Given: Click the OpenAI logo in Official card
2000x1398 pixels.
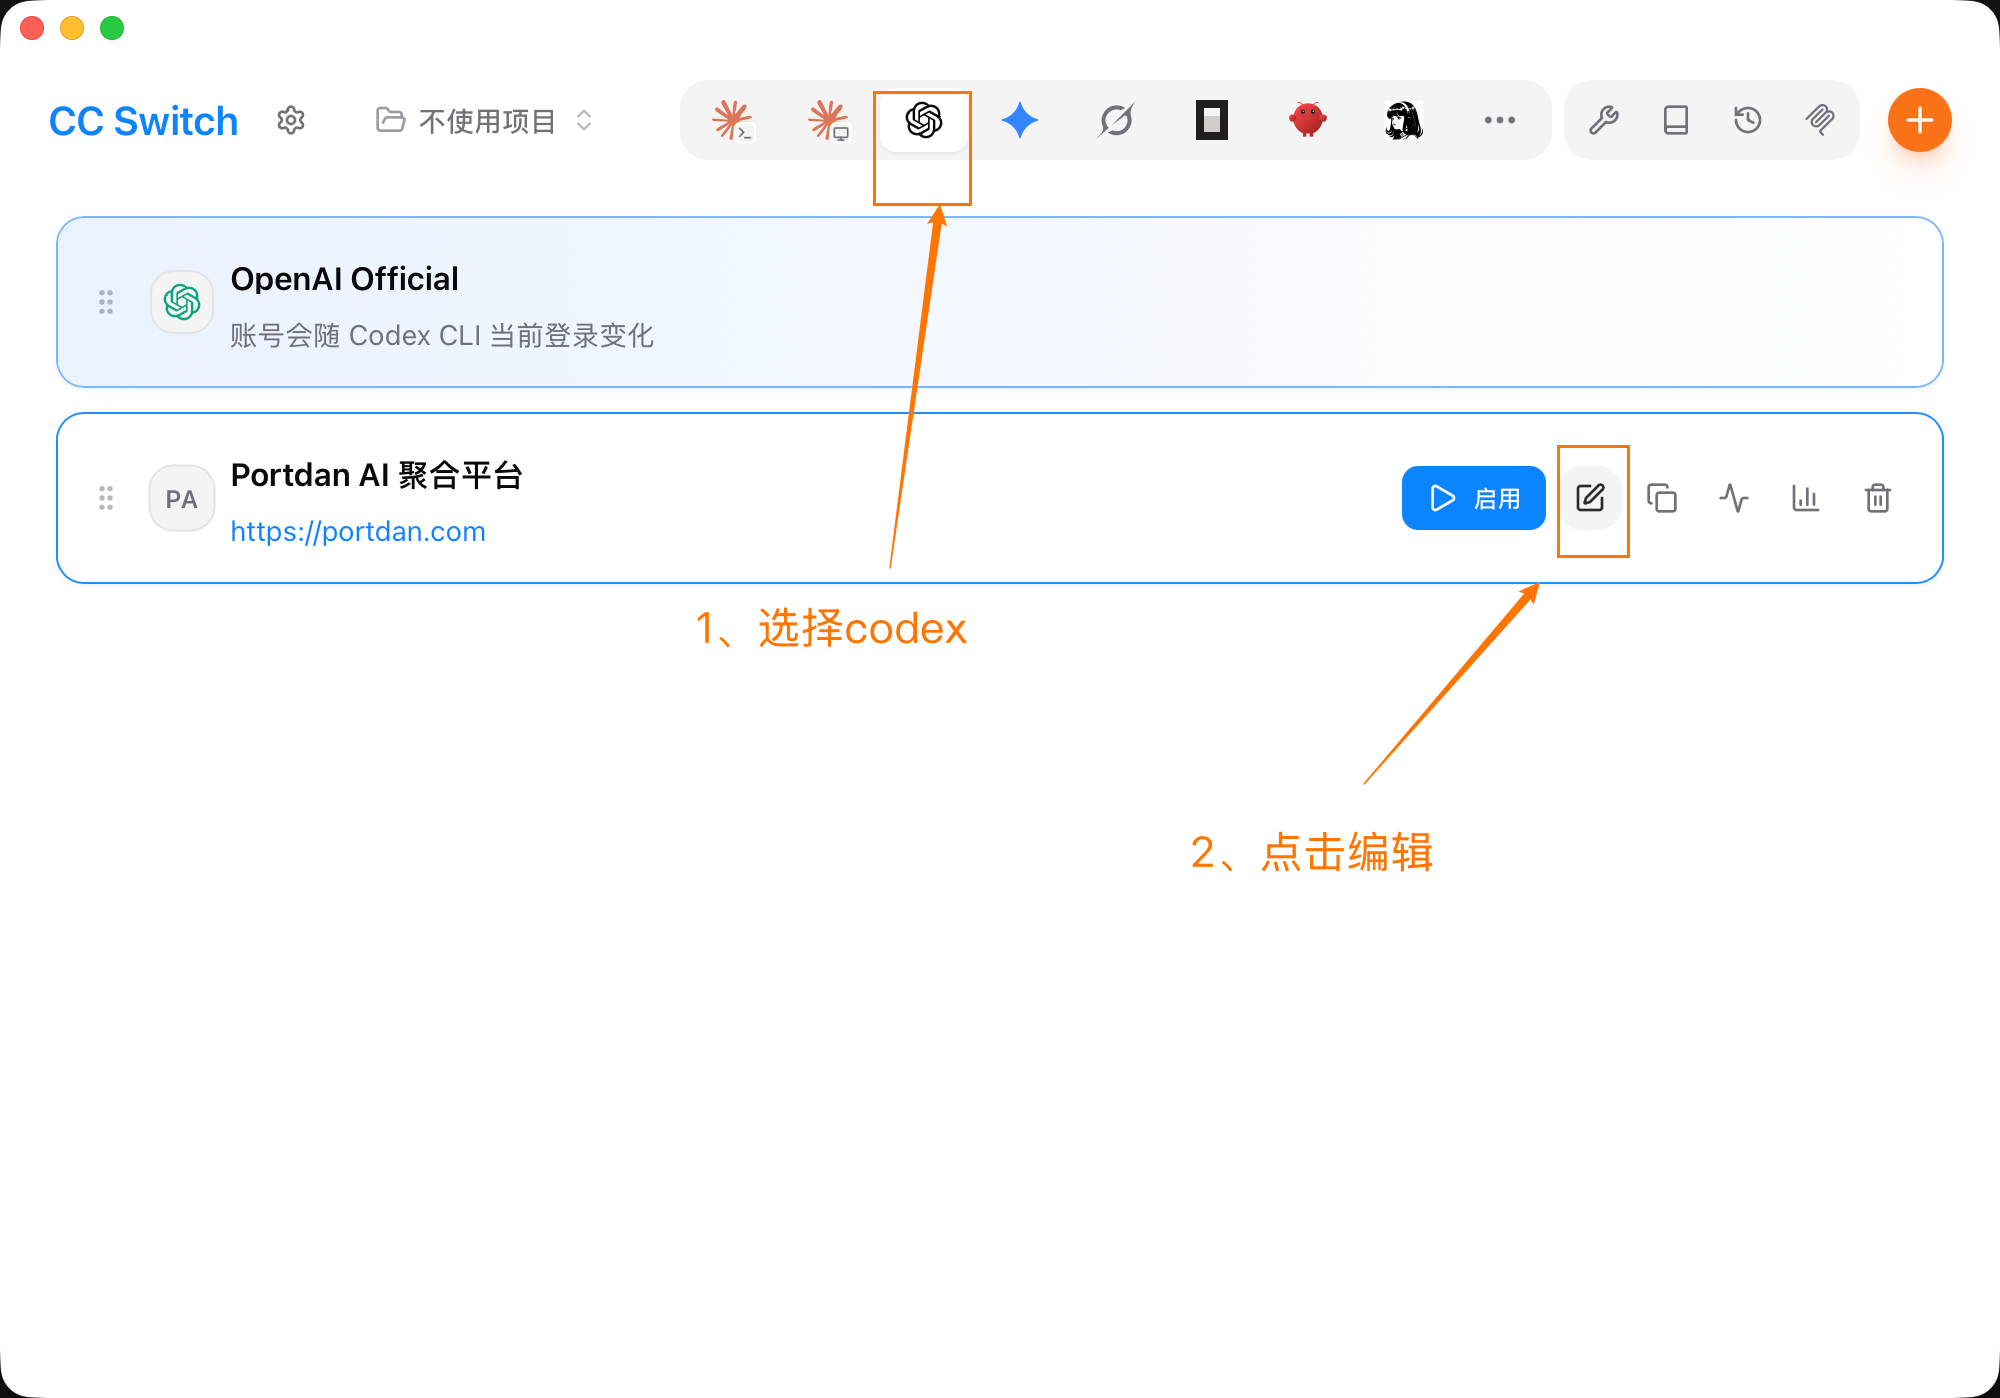Looking at the screenshot, I should [x=182, y=302].
